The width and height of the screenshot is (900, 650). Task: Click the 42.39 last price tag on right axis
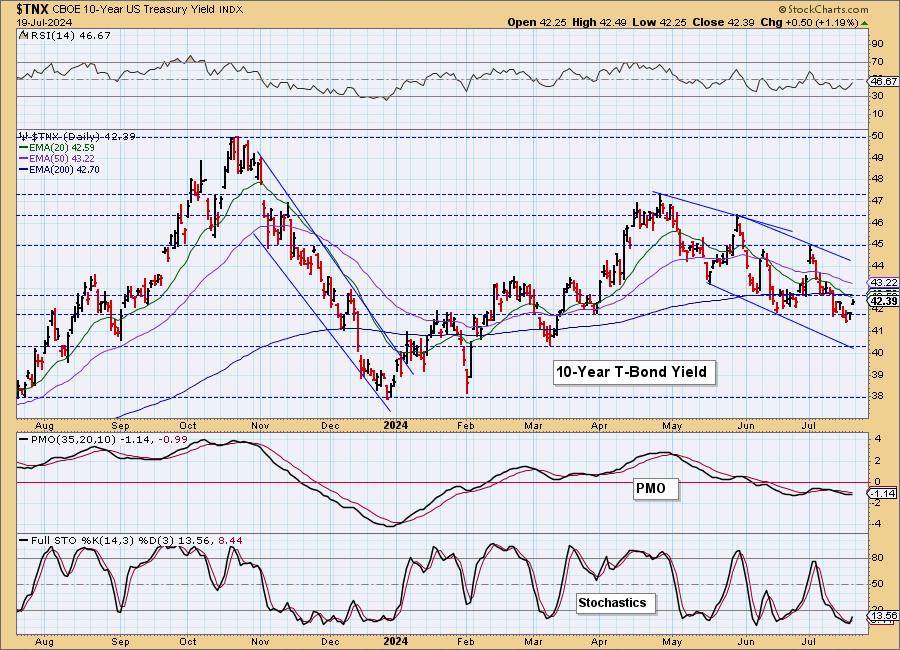click(x=884, y=301)
